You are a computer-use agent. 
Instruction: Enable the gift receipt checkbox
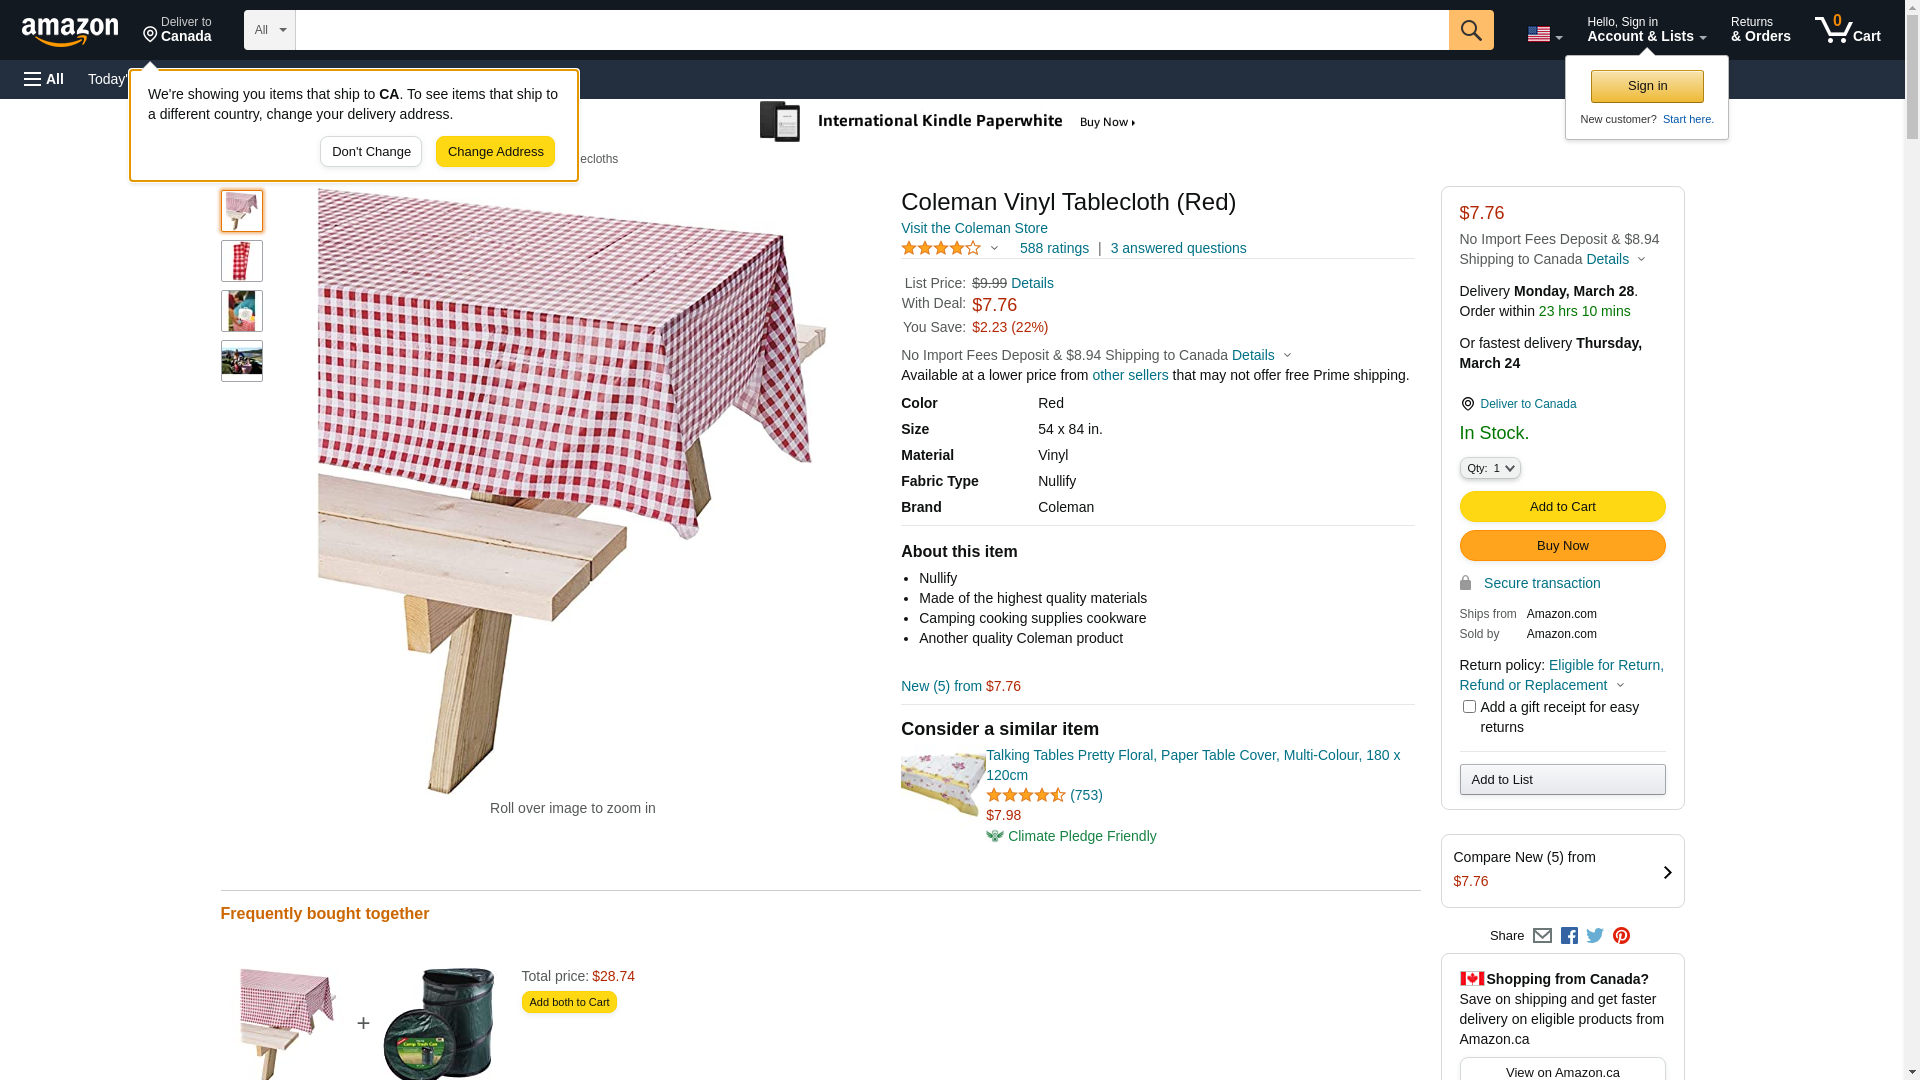coord(1469,707)
